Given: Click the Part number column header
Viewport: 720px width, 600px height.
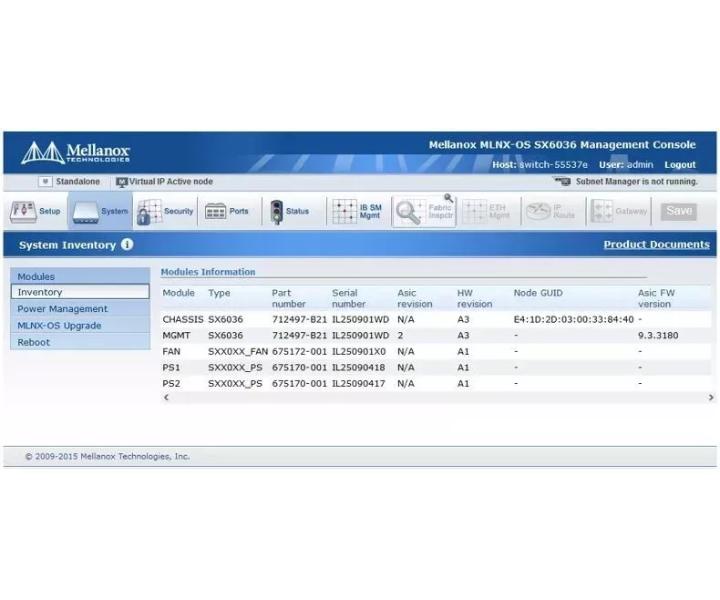Looking at the screenshot, I should pyautogui.click(x=288, y=298).
